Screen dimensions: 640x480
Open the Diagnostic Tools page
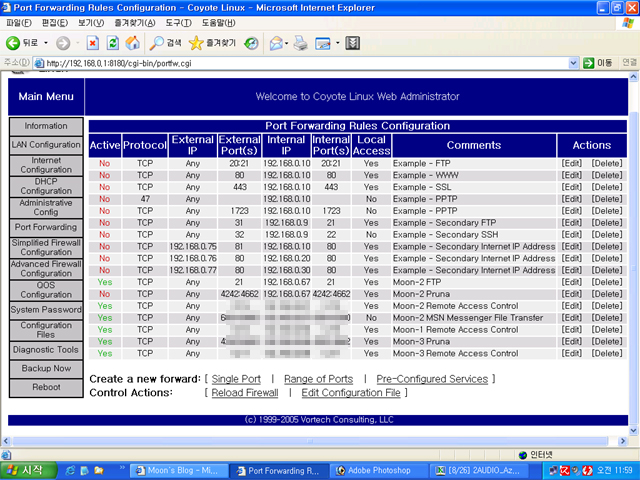pyautogui.click(x=46, y=350)
